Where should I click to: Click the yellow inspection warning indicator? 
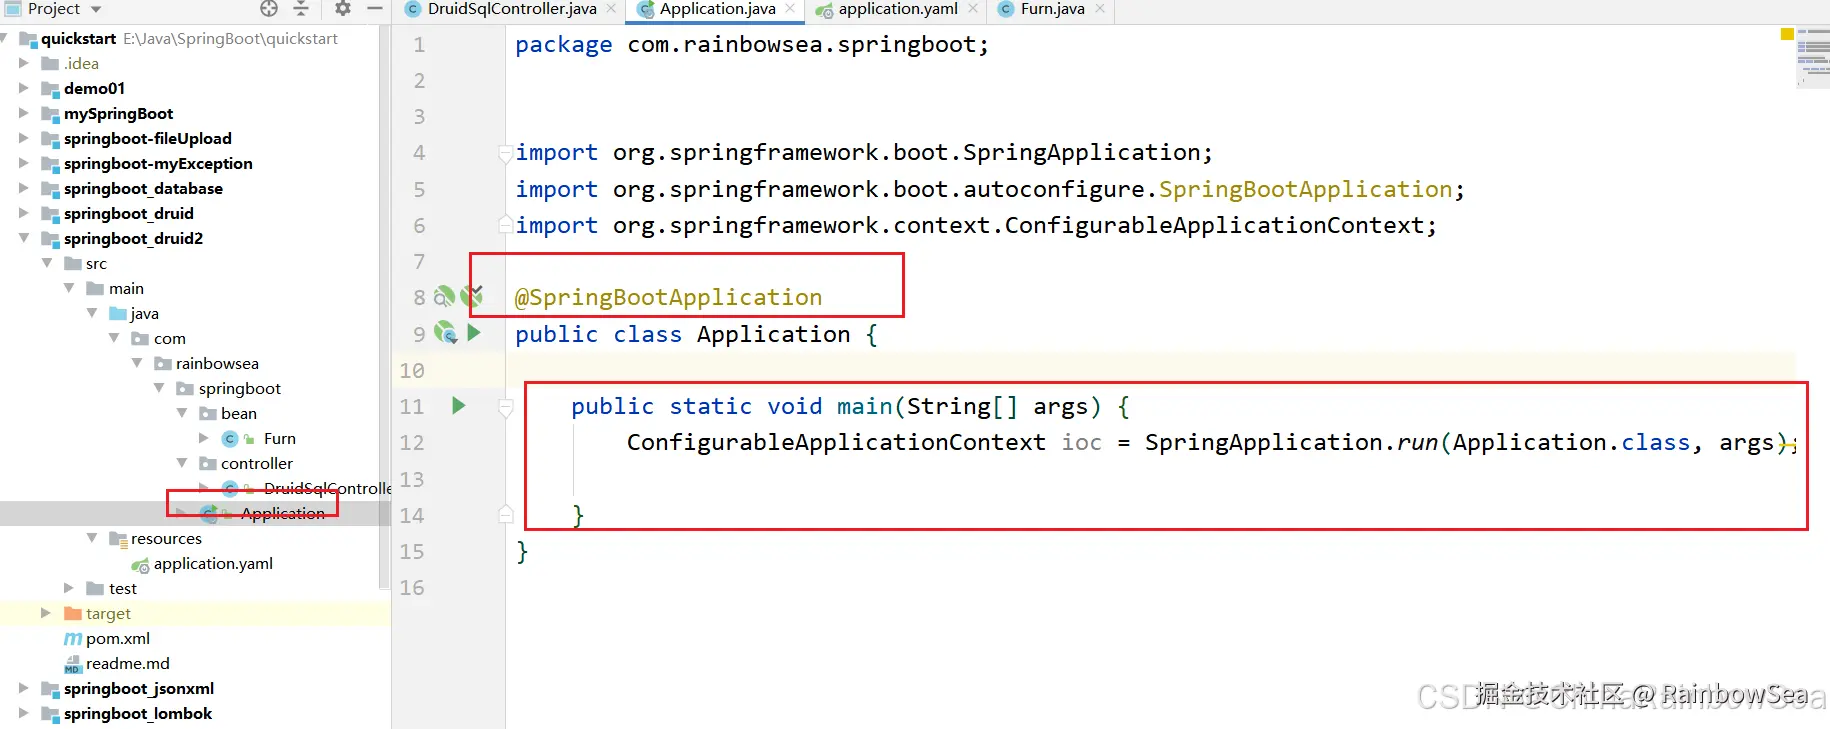1787,34
